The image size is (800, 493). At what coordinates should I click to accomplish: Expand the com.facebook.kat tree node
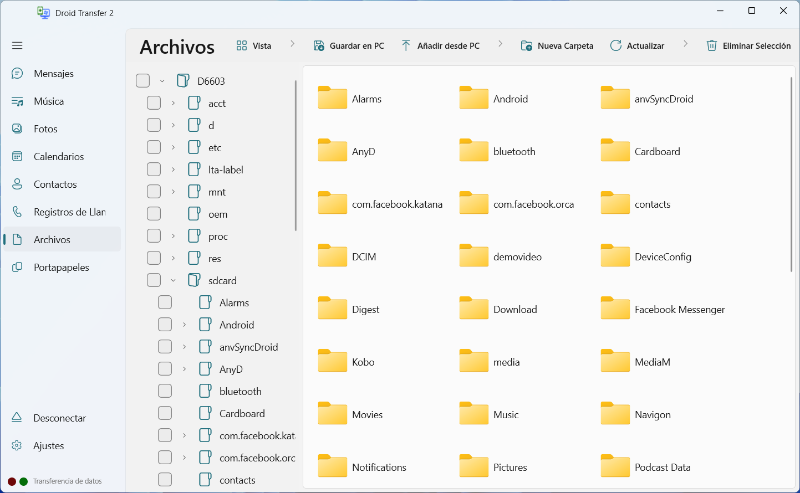coord(184,435)
